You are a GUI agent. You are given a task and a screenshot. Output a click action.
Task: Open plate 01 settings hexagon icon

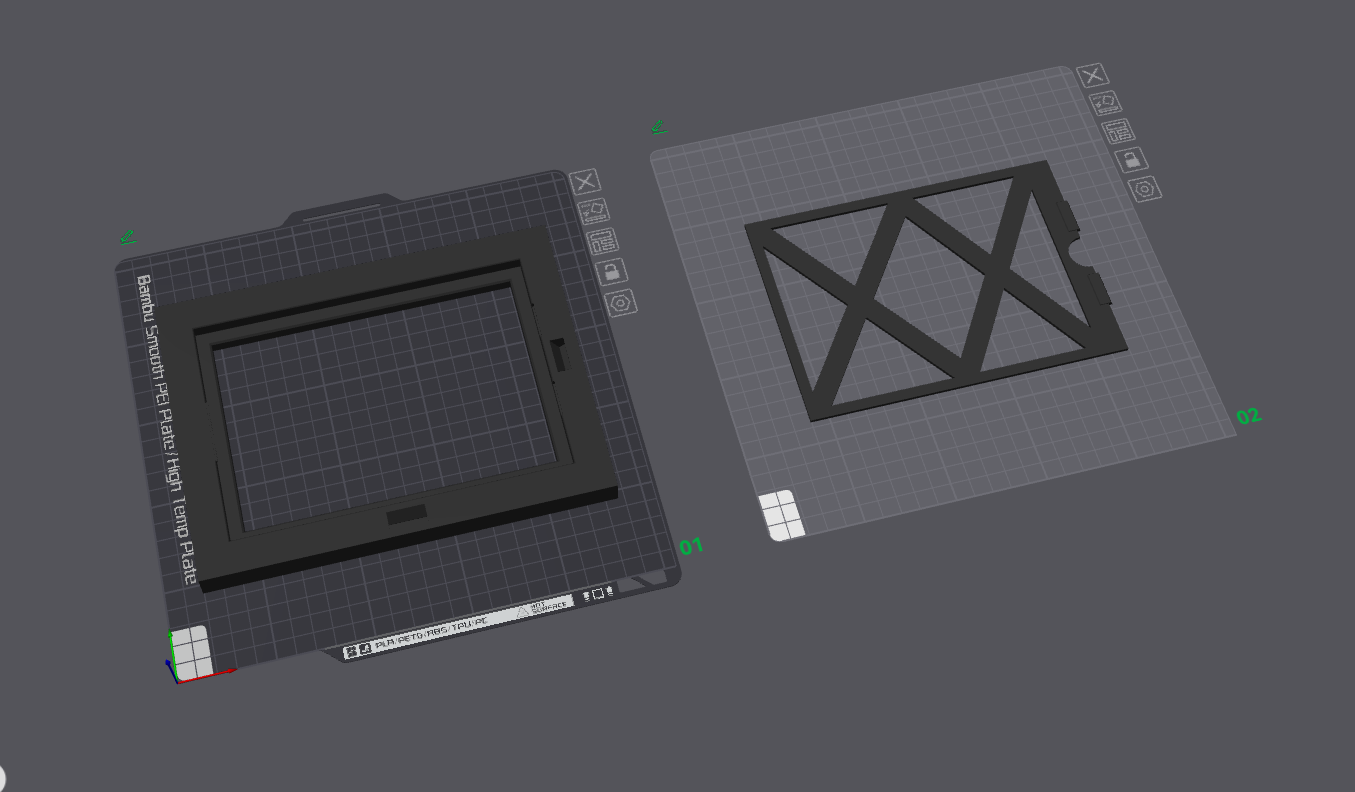click(620, 302)
